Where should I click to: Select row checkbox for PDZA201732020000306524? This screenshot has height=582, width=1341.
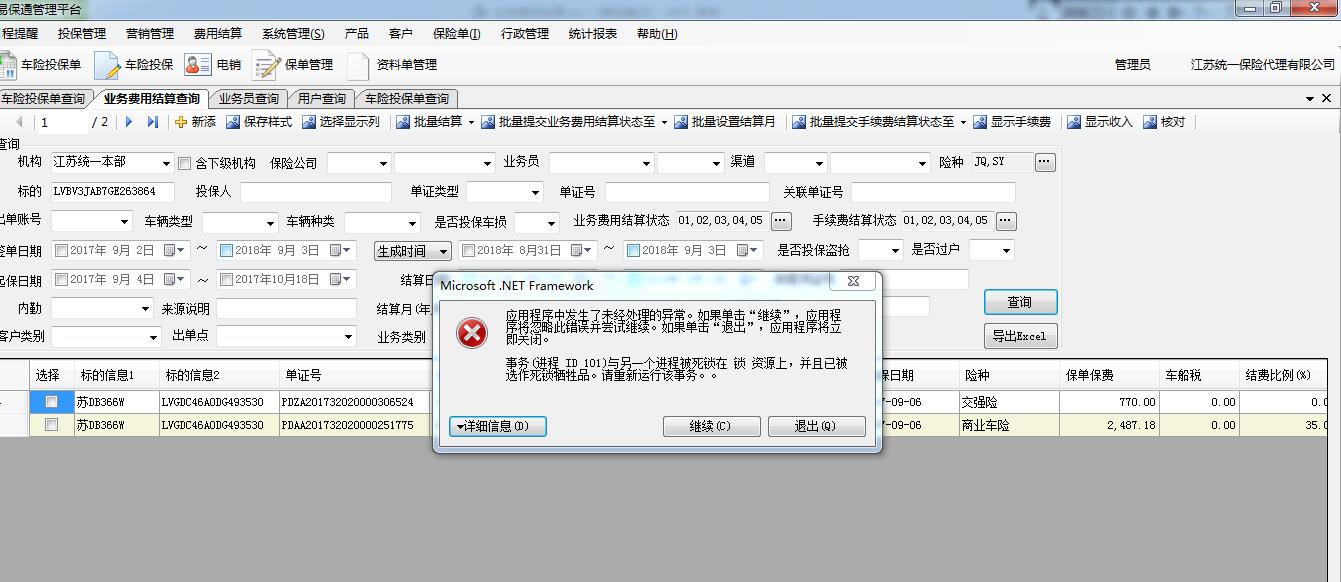[x=50, y=401]
